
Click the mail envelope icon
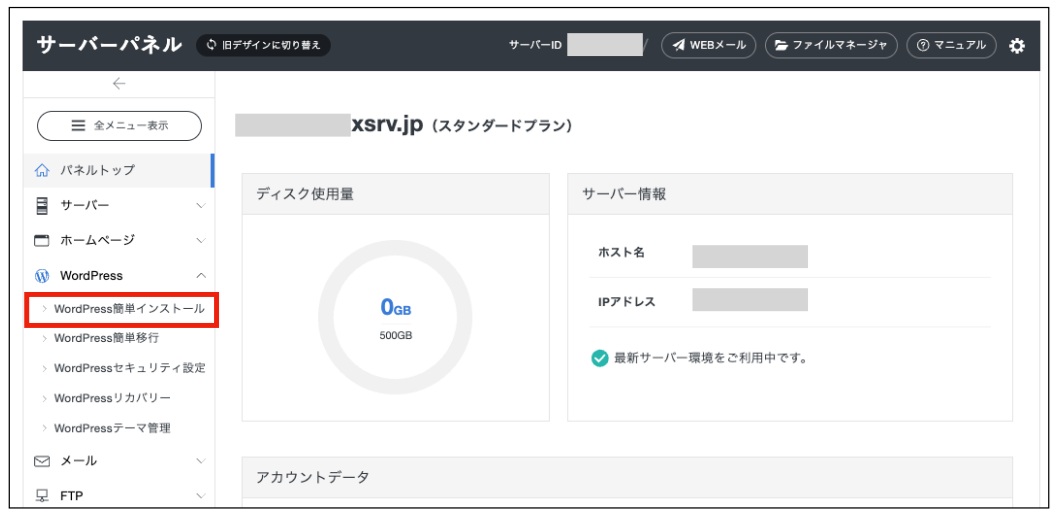pyautogui.click(x=42, y=461)
